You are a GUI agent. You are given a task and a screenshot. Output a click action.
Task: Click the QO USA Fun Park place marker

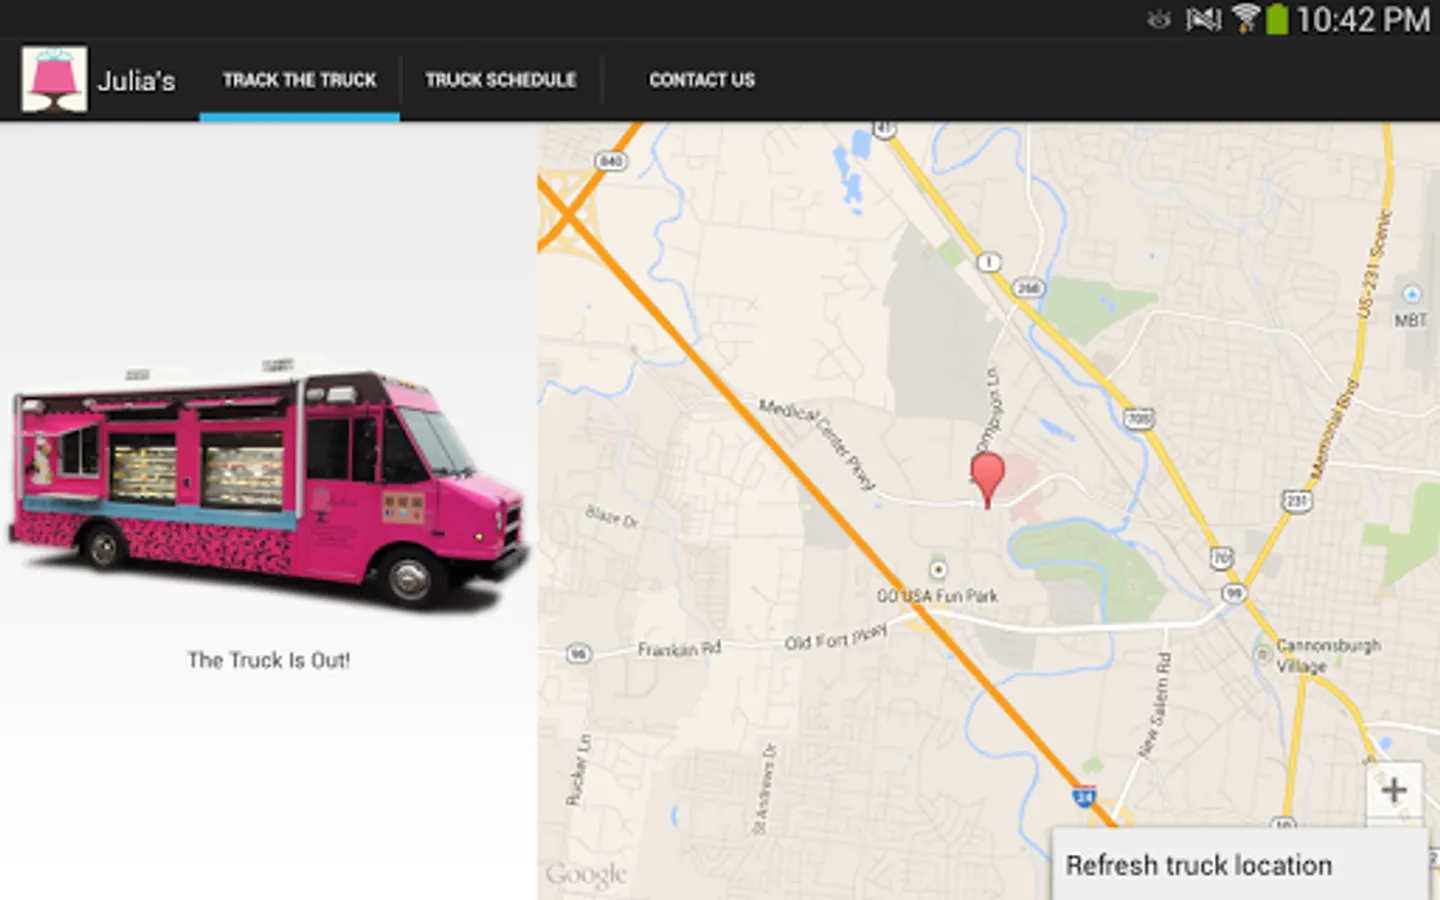(x=940, y=568)
